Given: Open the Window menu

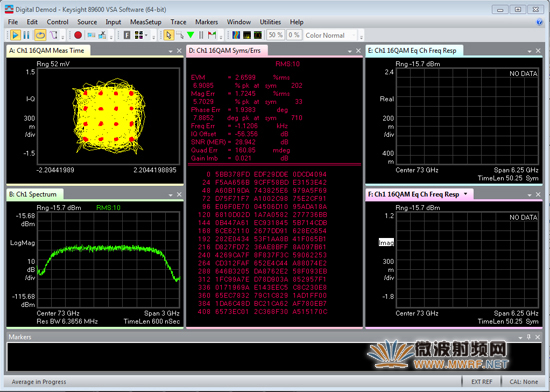Looking at the screenshot, I should (x=239, y=22).
